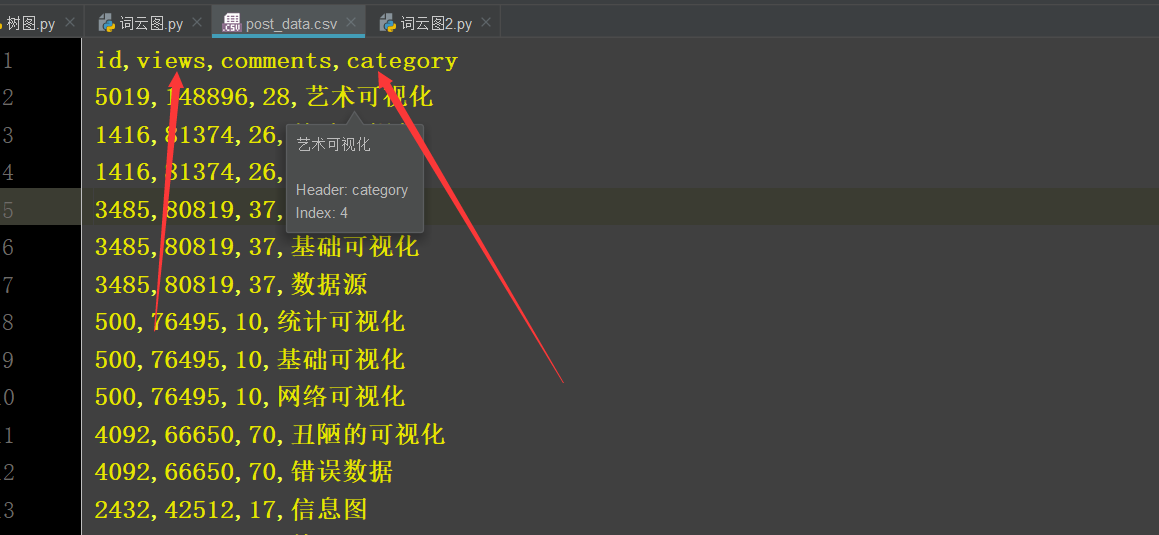This screenshot has height=535, width=1159.
Task: Click views value 66650 in the 丑陋的可视化 row
Action: point(198,435)
